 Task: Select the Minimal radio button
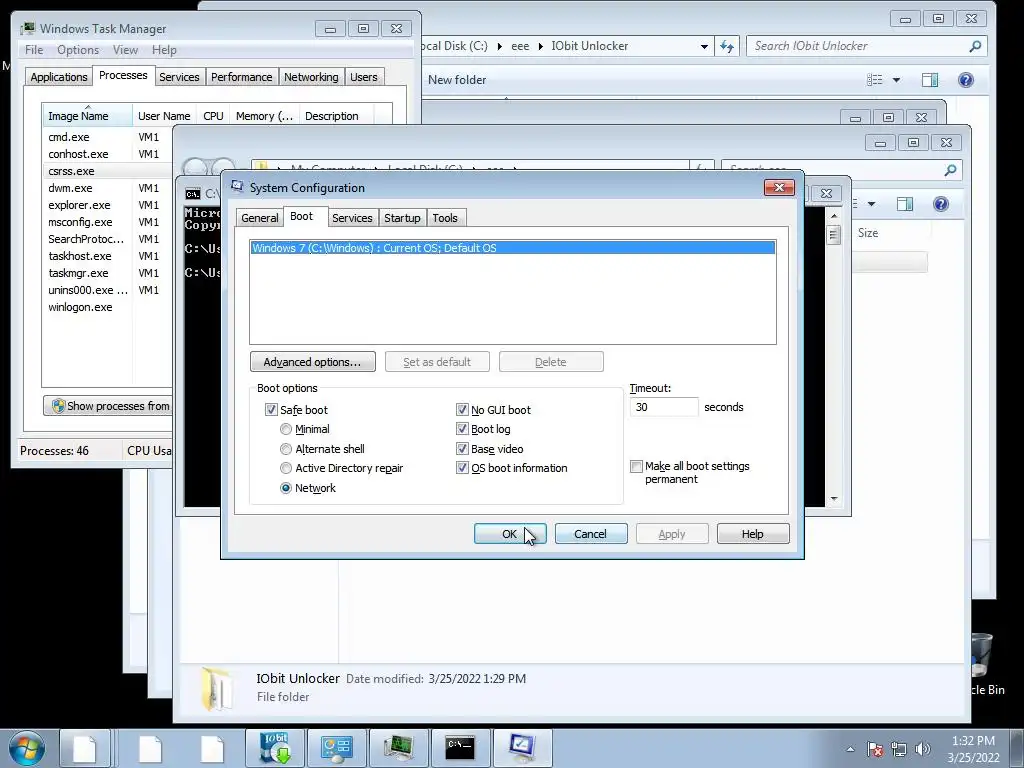[x=285, y=429]
